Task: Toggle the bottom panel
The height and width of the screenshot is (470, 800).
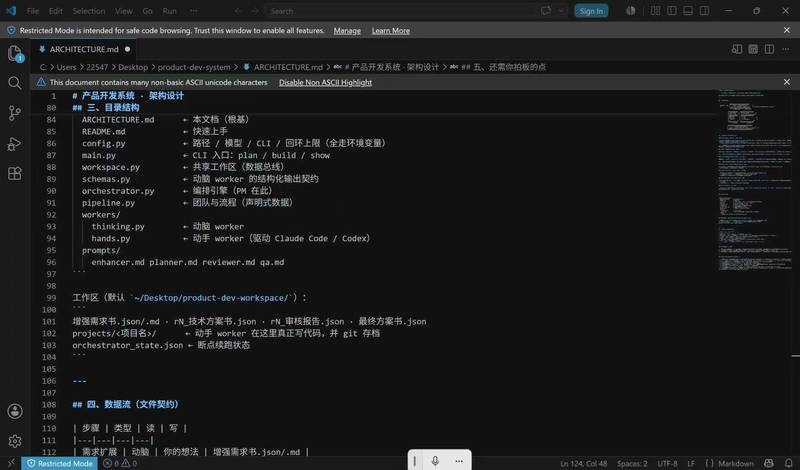Action: (688, 11)
